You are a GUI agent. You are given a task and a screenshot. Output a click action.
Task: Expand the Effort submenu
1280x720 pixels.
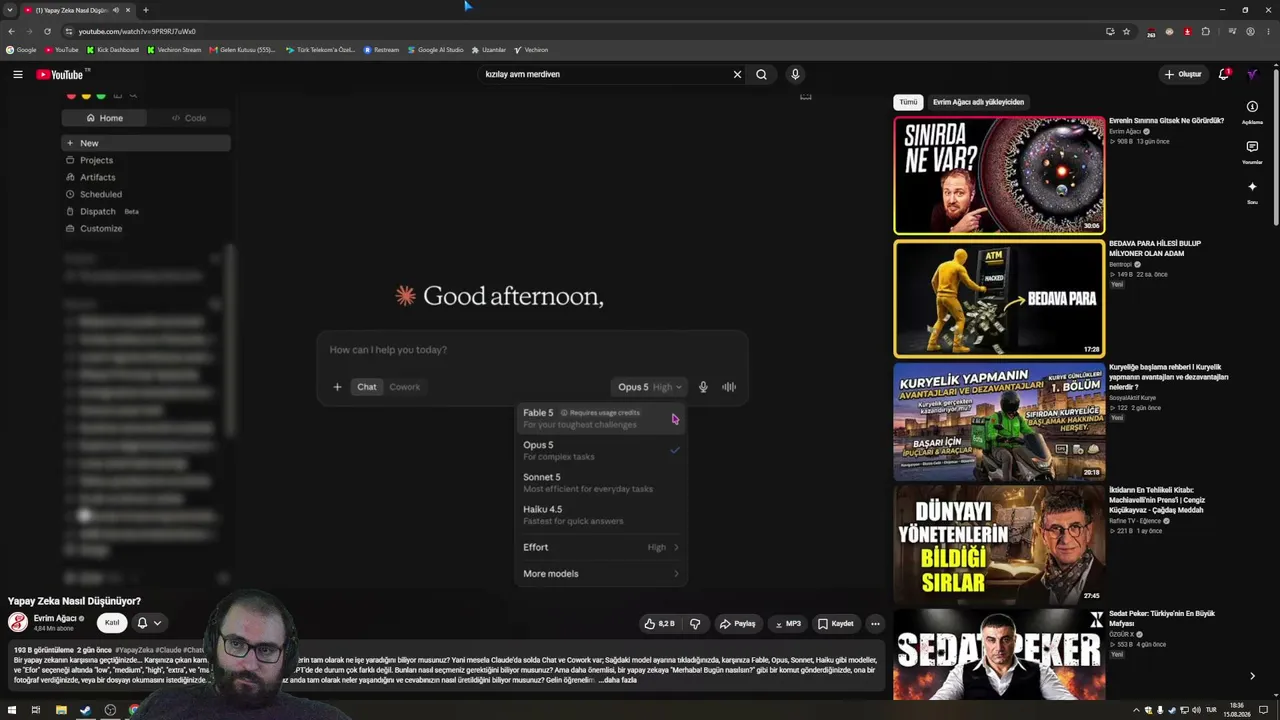(x=601, y=547)
